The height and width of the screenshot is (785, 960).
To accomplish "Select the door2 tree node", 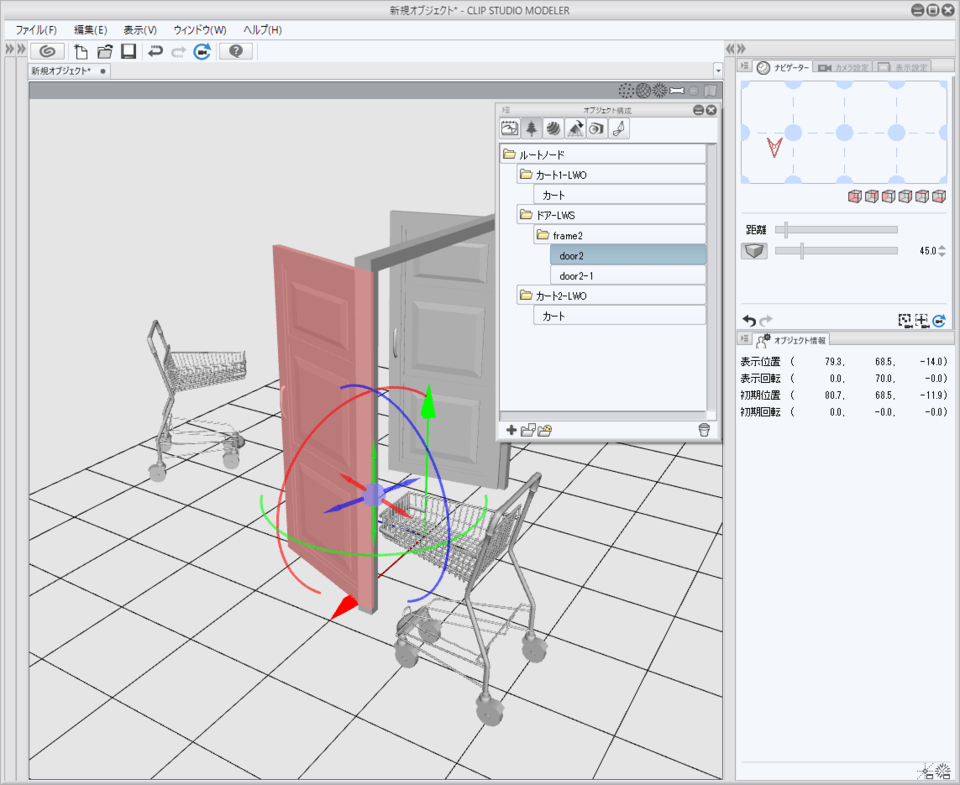I will pos(628,255).
